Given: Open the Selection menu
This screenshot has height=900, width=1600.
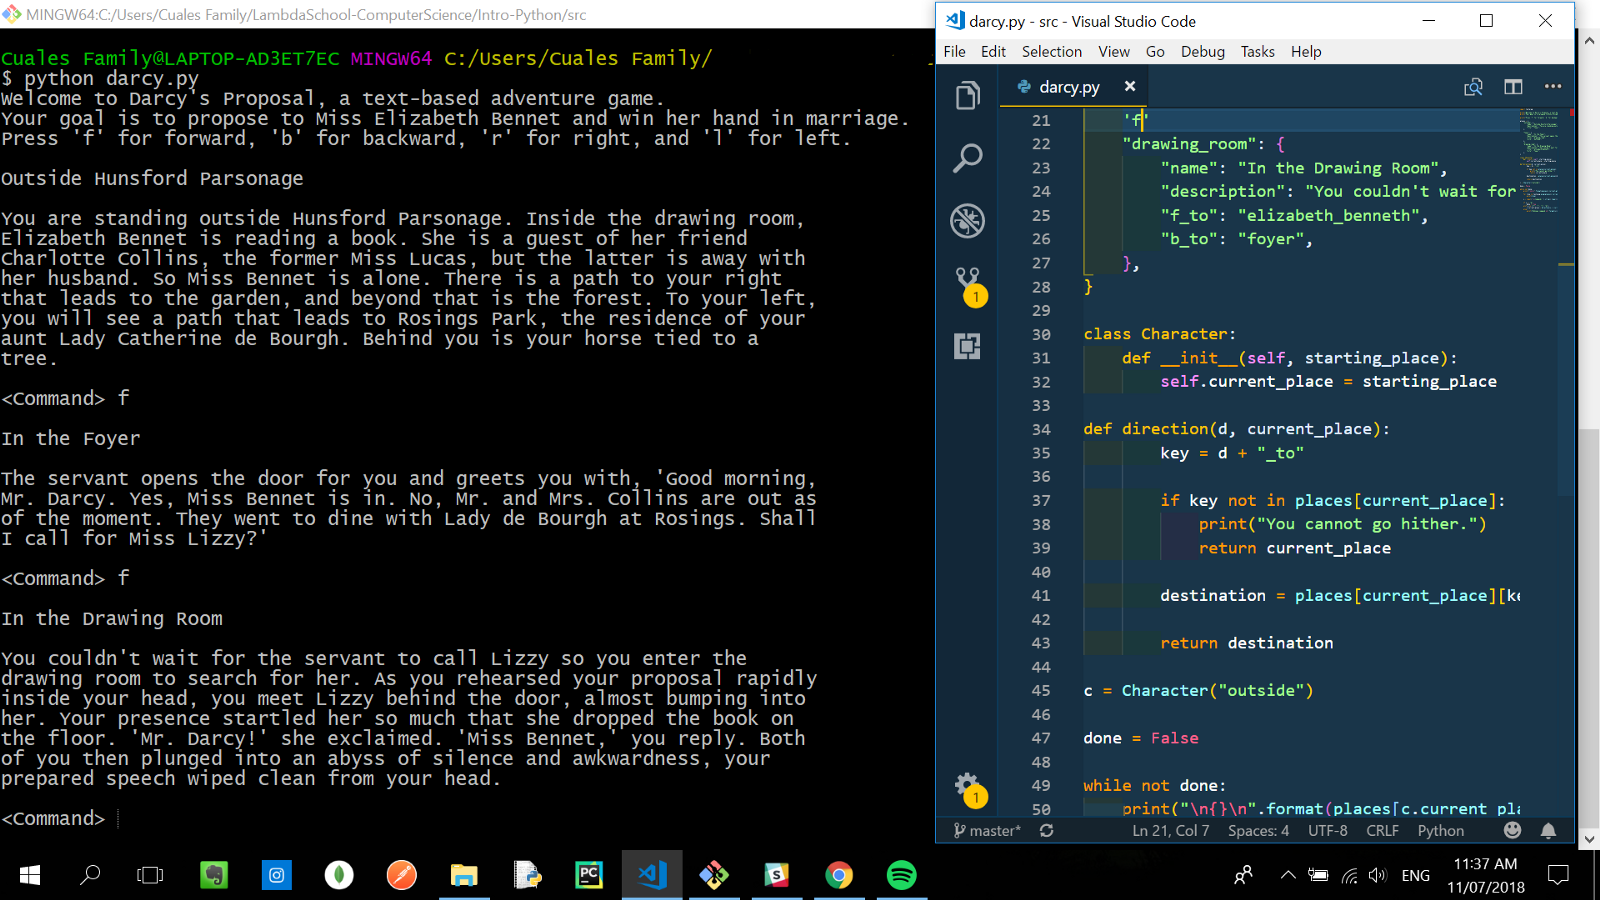Looking at the screenshot, I should click(1051, 52).
